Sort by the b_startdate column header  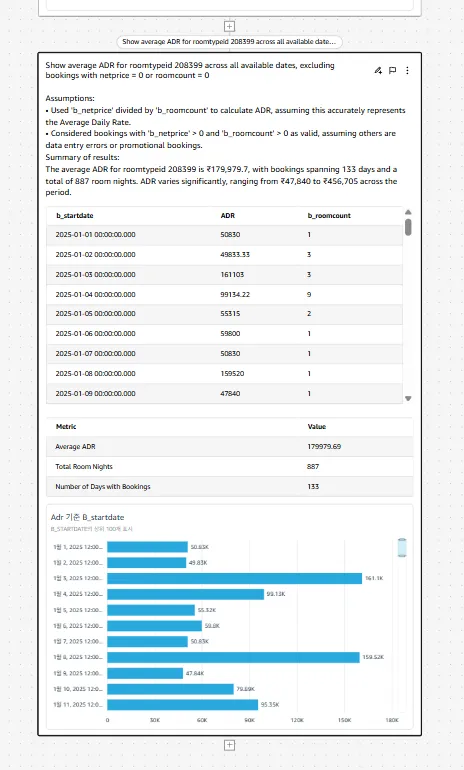click(75, 216)
